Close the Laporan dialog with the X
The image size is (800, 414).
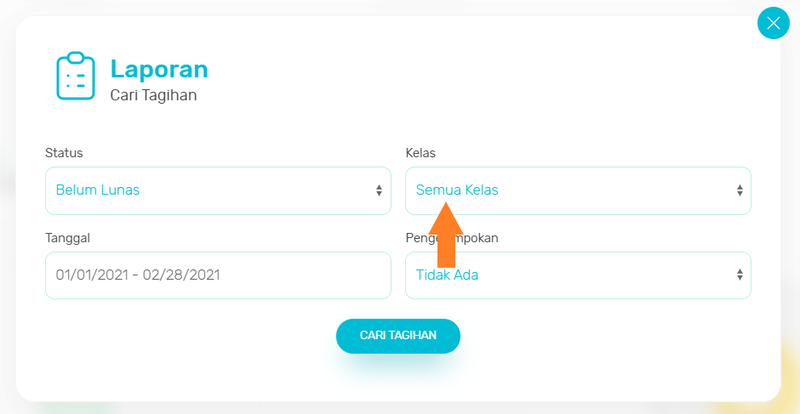(x=773, y=23)
